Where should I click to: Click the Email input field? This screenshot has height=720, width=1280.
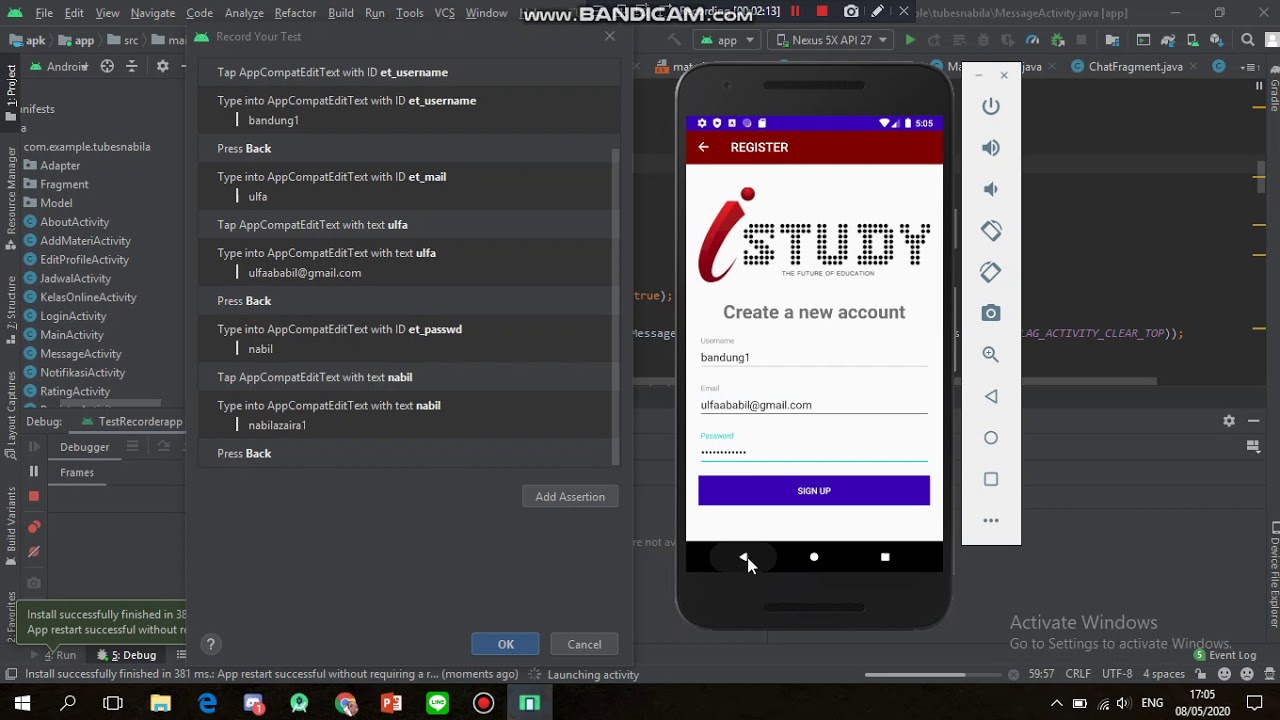814,405
